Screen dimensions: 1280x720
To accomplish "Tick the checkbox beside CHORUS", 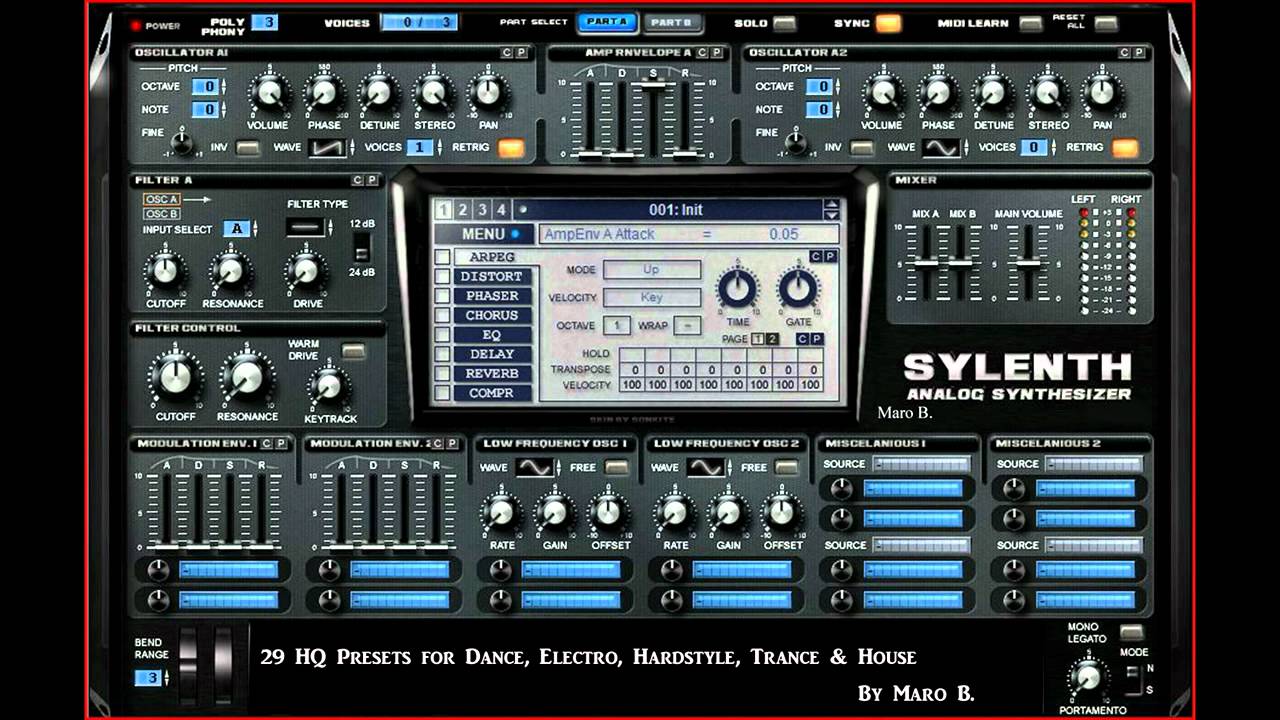I will click(443, 315).
